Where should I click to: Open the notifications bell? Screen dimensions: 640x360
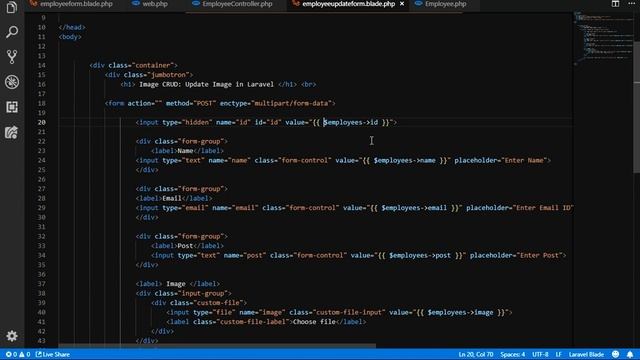pos(630,354)
